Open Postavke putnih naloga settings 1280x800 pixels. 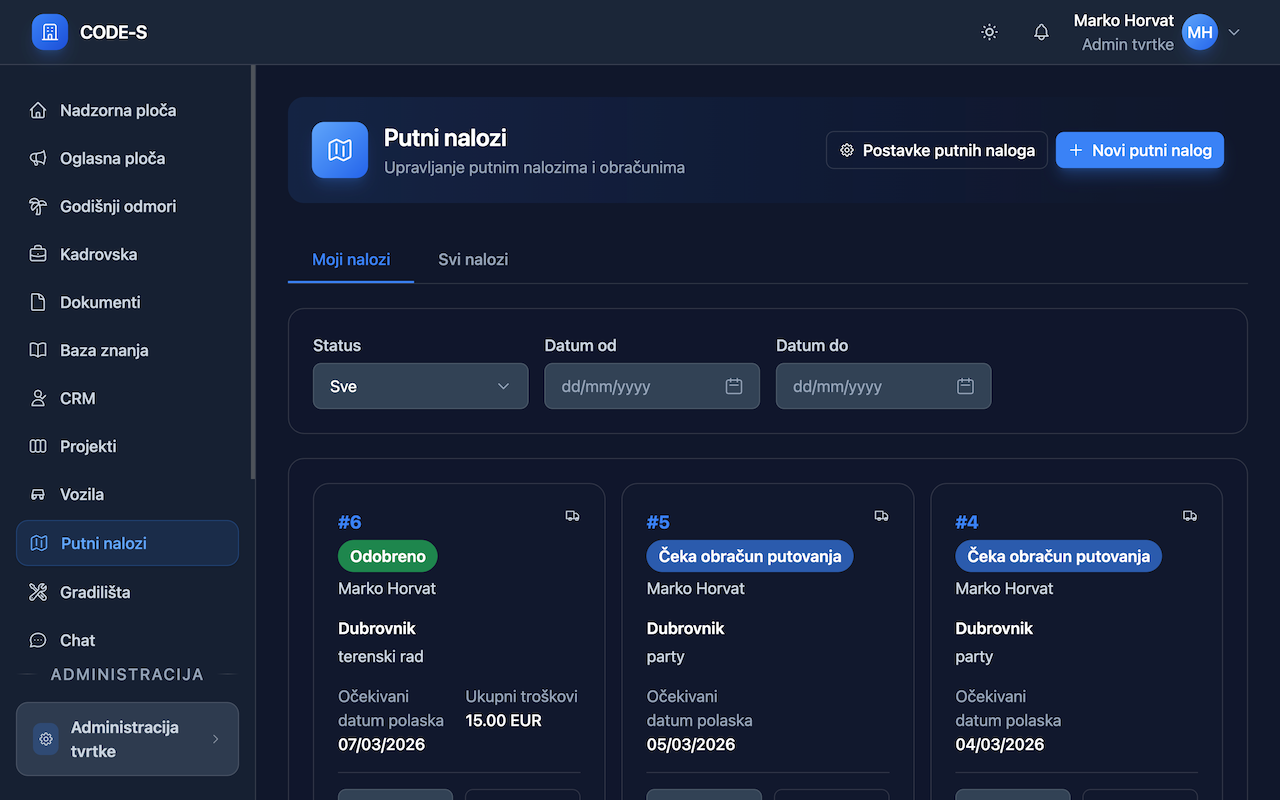(936, 150)
